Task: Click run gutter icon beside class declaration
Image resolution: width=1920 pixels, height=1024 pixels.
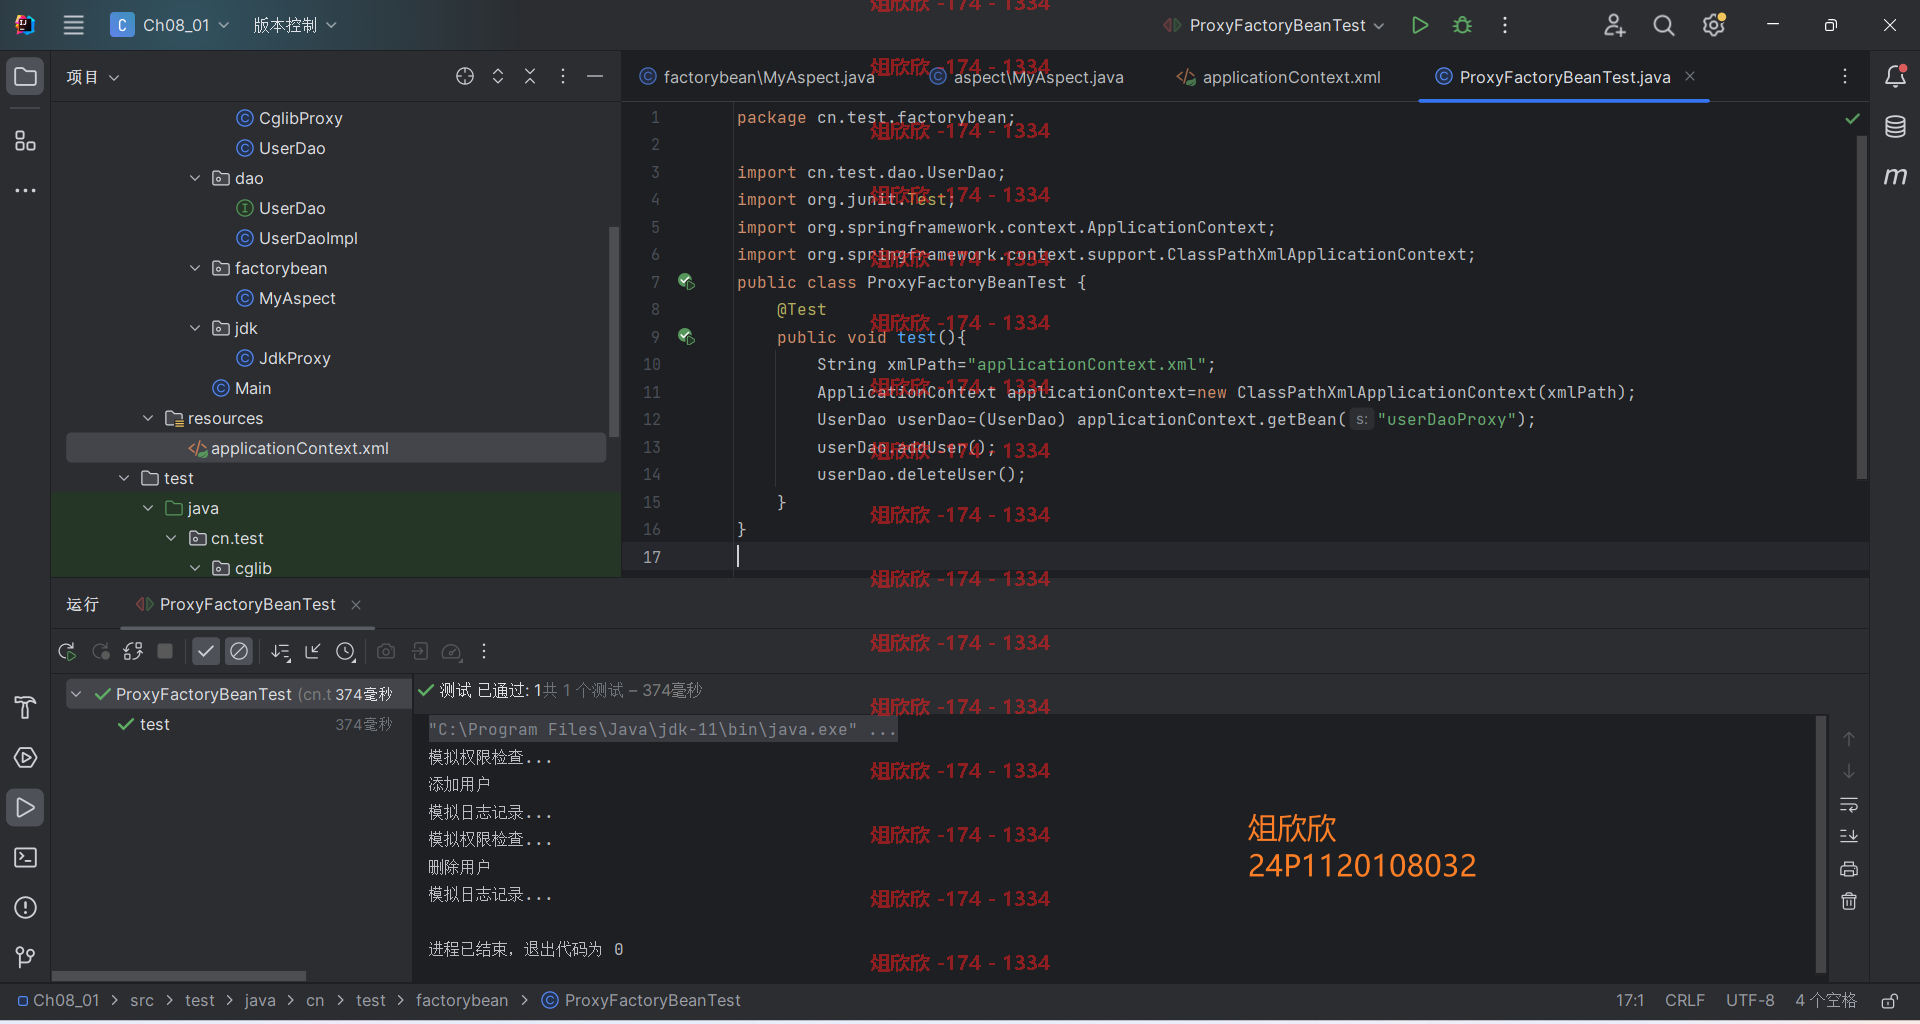Action: pyautogui.click(x=686, y=282)
